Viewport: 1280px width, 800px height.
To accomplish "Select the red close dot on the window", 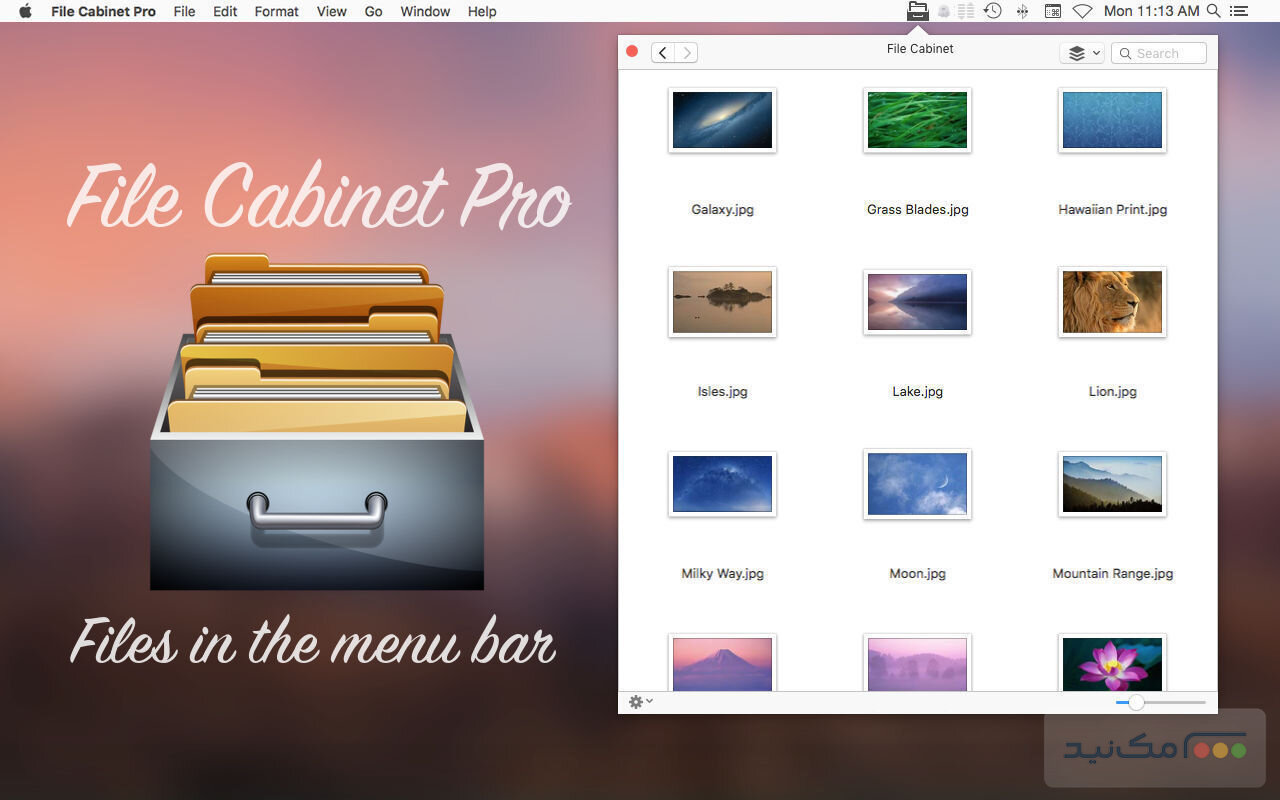I will 631,50.
